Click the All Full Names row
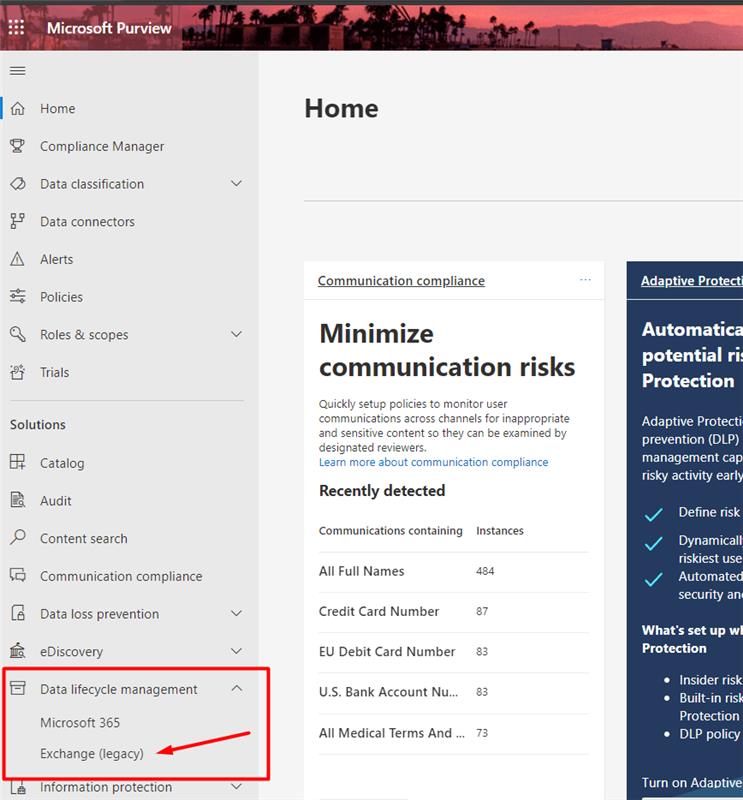 pos(362,571)
